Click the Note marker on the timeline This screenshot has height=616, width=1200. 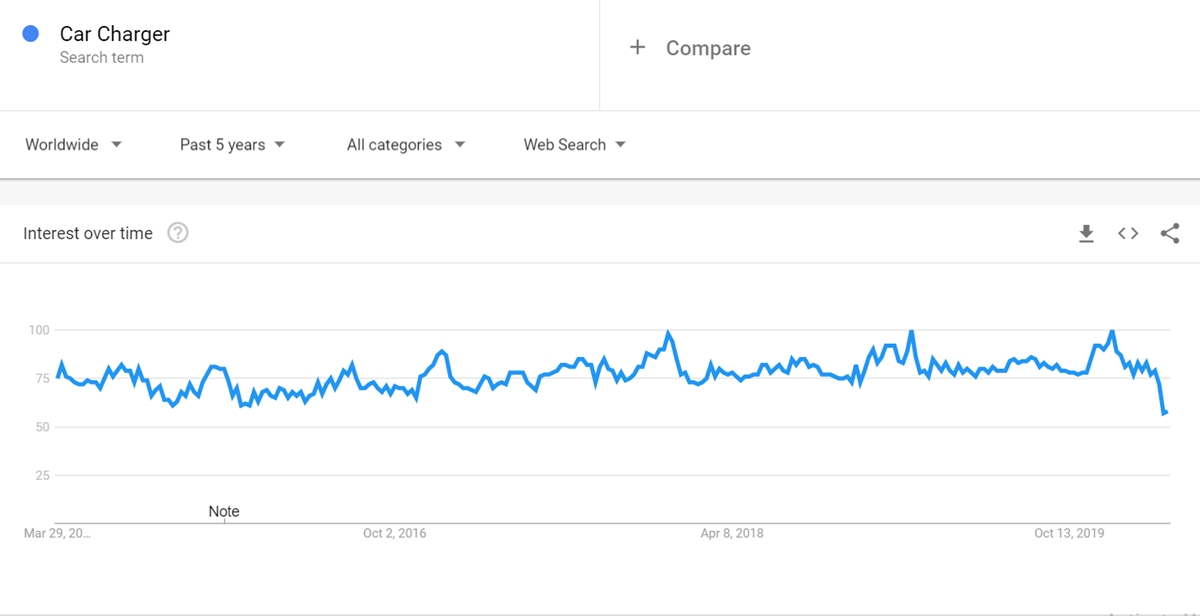pyautogui.click(x=224, y=511)
